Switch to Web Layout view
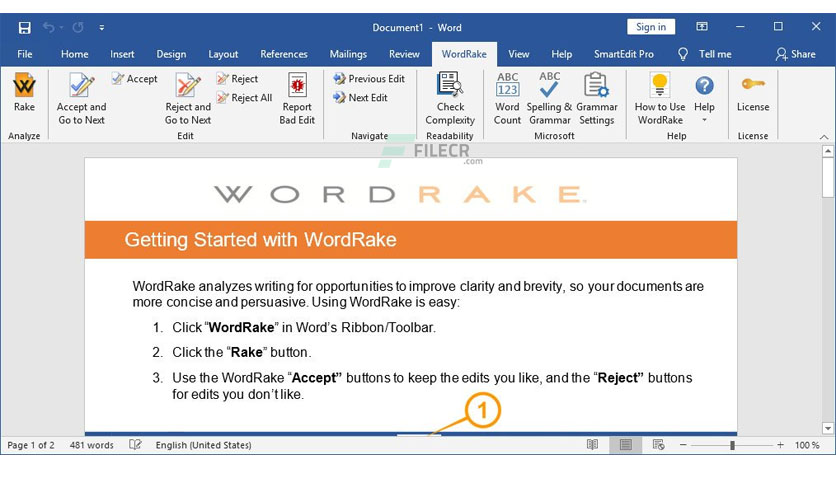Screen dimensions: 836x484 658,445
